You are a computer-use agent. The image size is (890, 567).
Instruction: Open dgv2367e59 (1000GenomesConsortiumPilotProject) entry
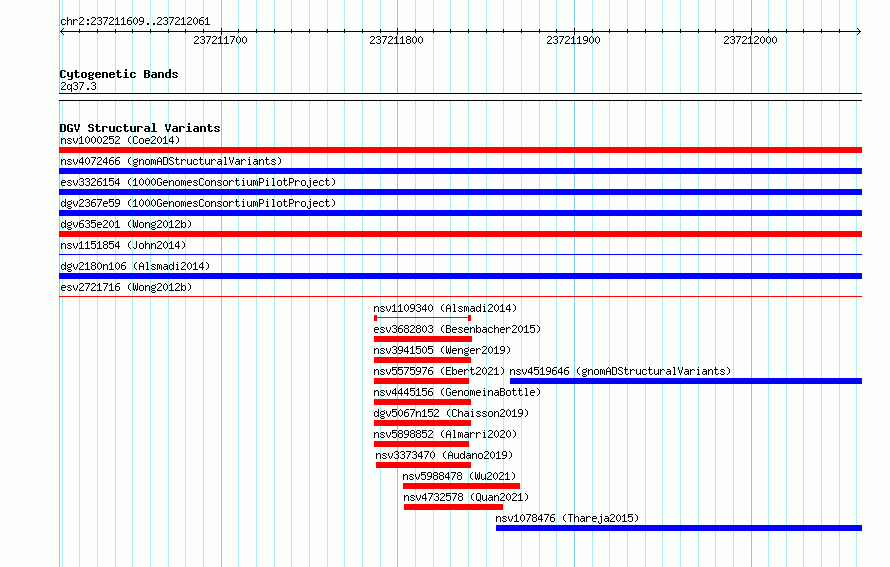[x=198, y=203]
